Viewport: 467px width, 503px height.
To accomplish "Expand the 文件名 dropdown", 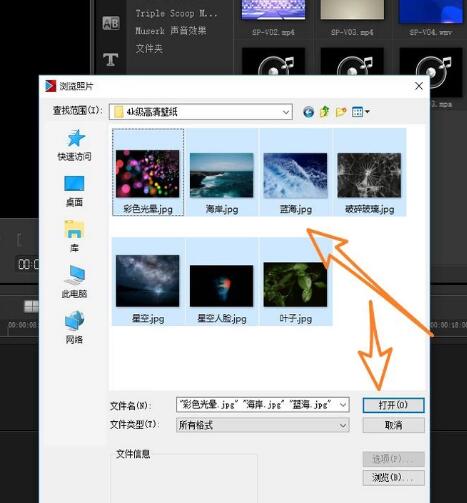I will [343, 405].
